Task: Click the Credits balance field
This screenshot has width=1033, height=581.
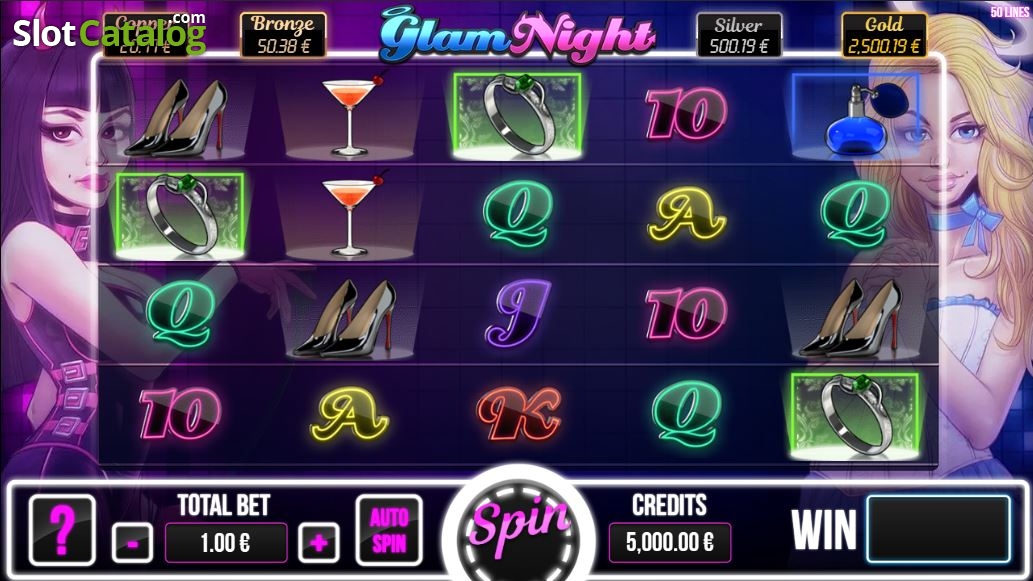Action: point(669,542)
